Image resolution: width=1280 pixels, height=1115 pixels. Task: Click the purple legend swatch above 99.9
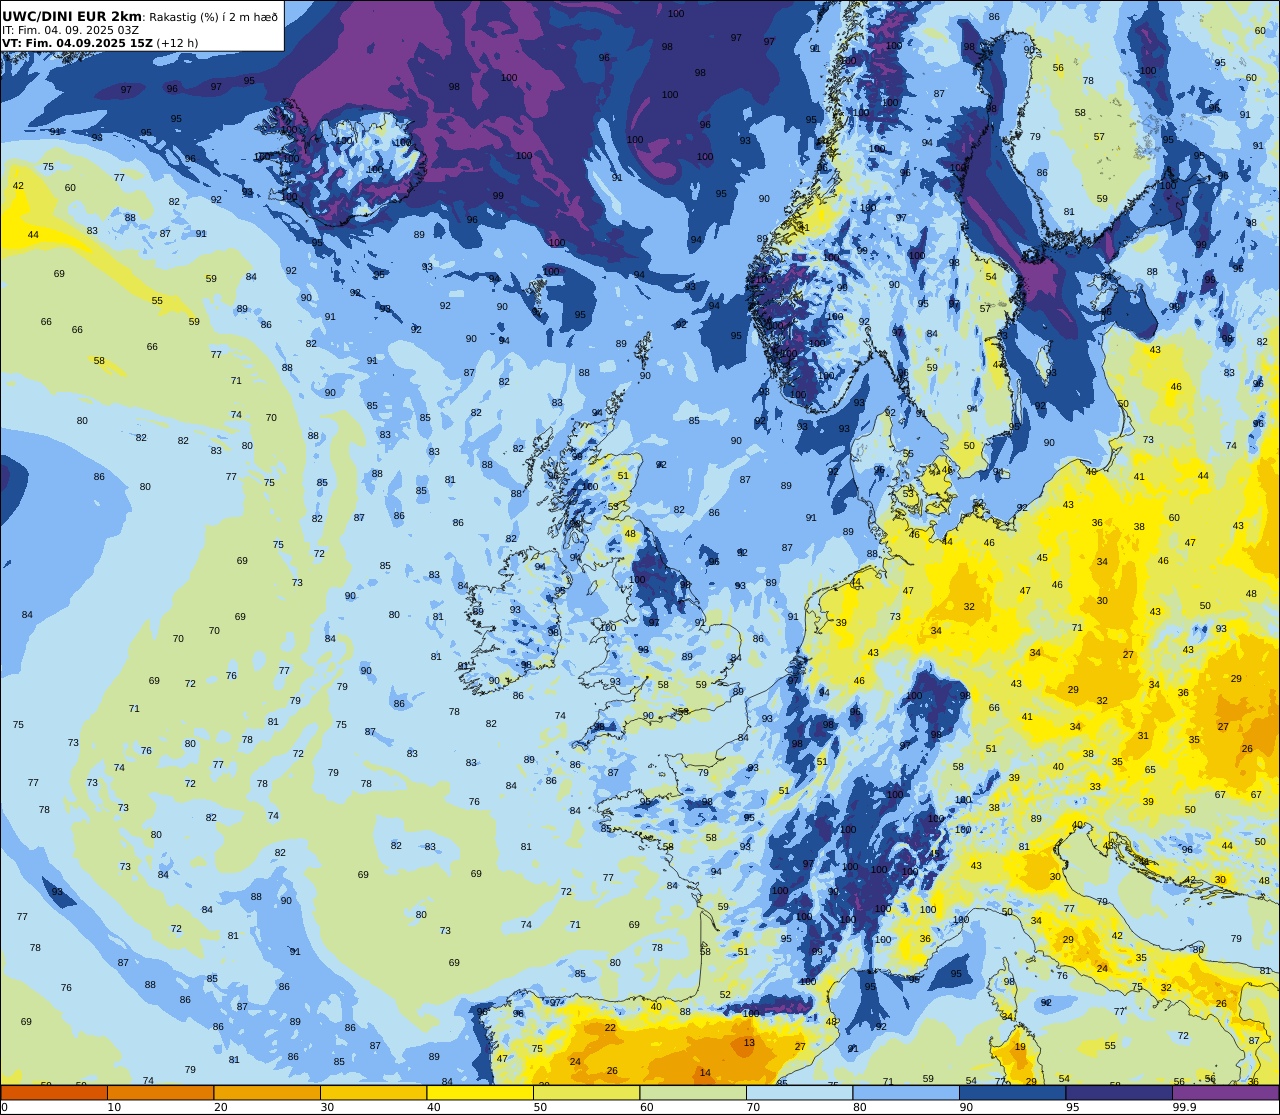tap(1225, 1093)
